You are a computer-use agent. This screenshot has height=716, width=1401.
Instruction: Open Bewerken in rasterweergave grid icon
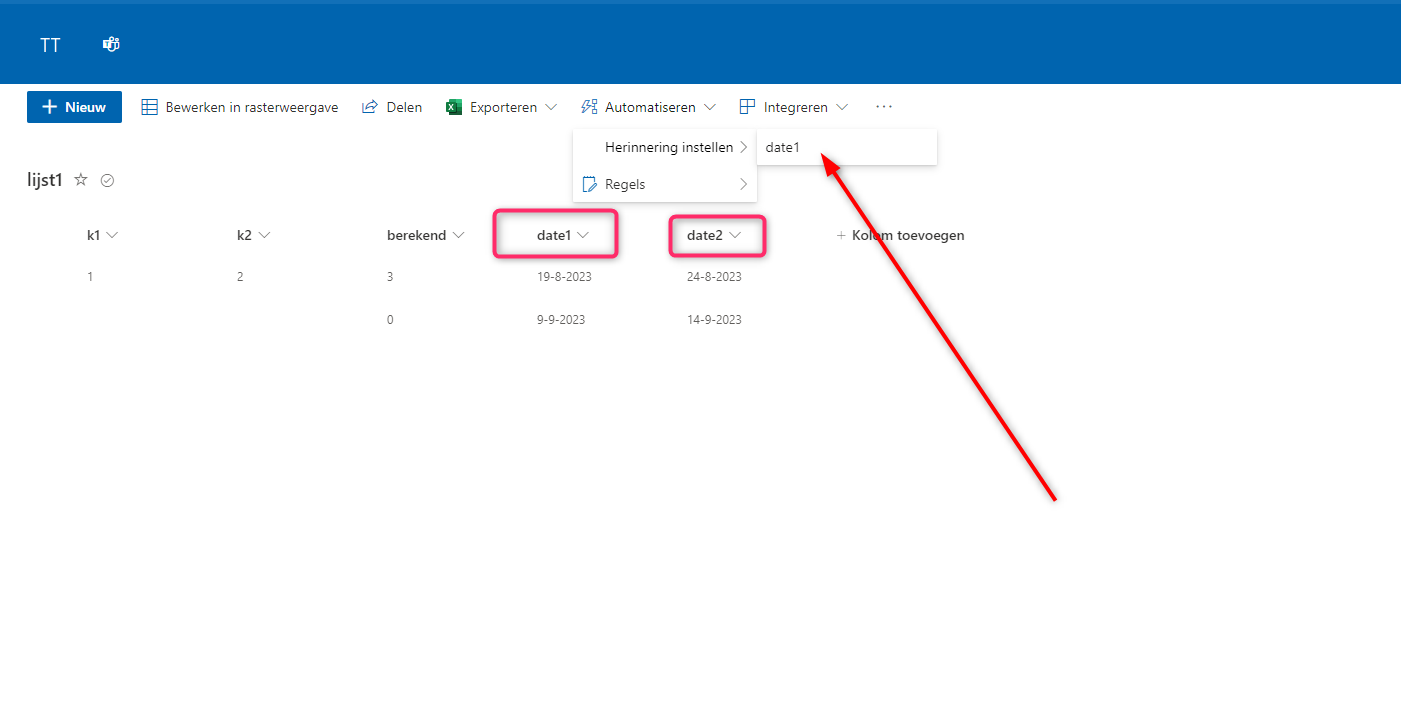tap(150, 106)
